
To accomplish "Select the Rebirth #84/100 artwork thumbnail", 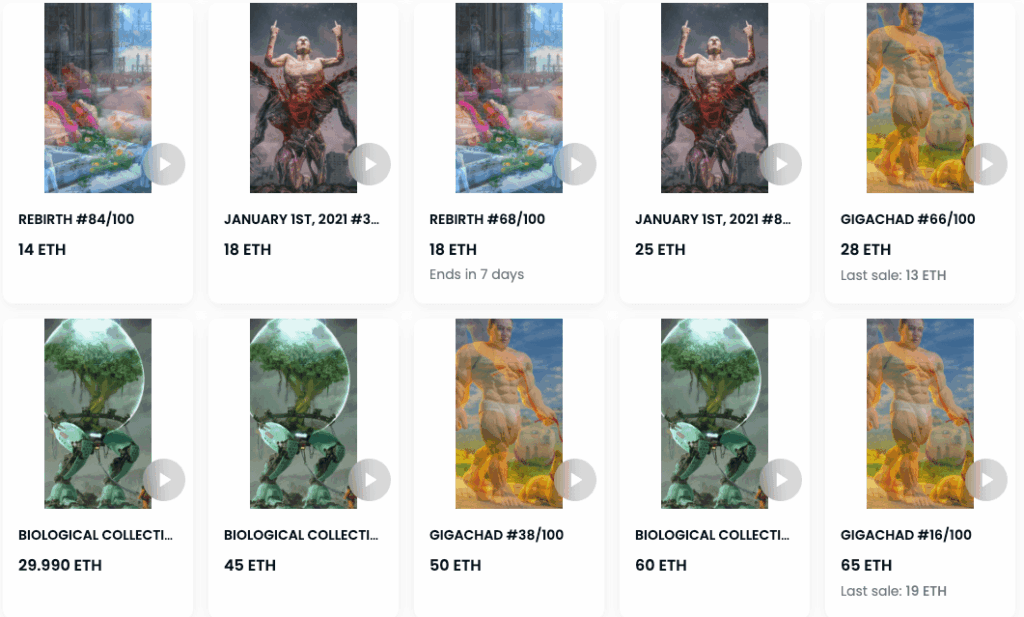I will click(98, 98).
